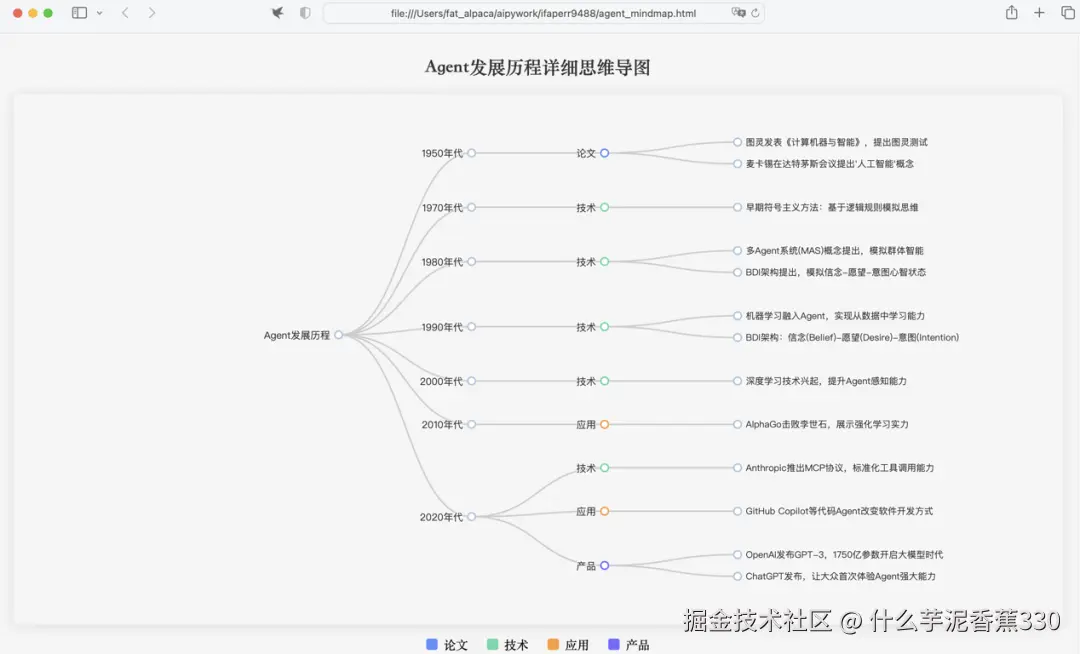Screen dimensions: 1080x654
Task: Open a new tab with the plus icon
Action: pyautogui.click(x=1039, y=14)
